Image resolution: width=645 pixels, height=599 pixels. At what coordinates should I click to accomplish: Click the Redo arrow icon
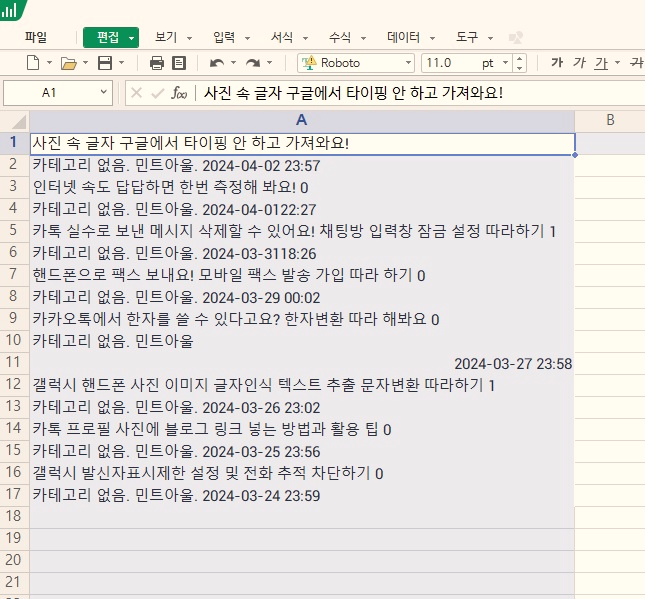pyautogui.click(x=253, y=63)
